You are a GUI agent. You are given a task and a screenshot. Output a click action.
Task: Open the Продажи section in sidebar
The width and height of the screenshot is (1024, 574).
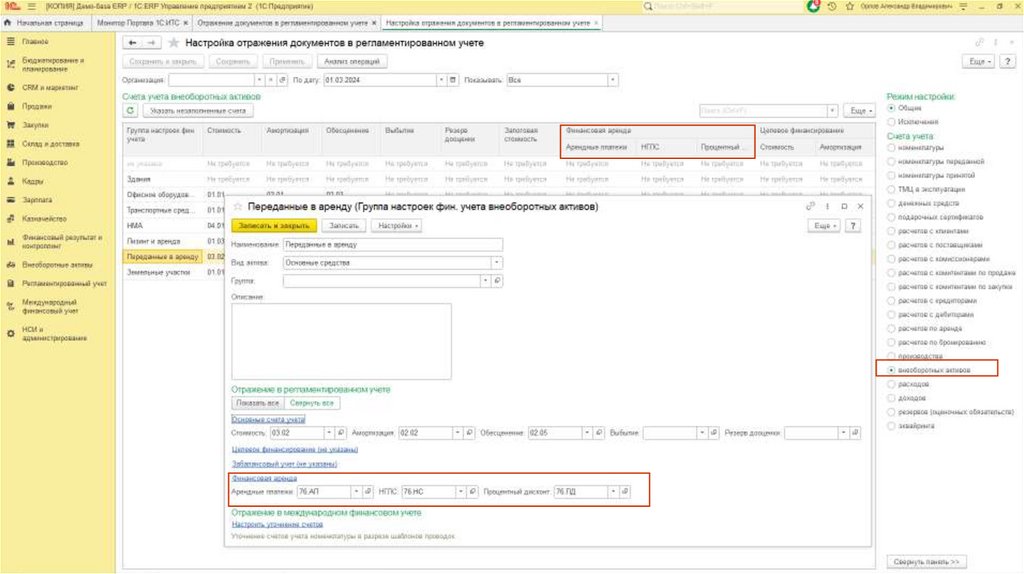point(37,106)
